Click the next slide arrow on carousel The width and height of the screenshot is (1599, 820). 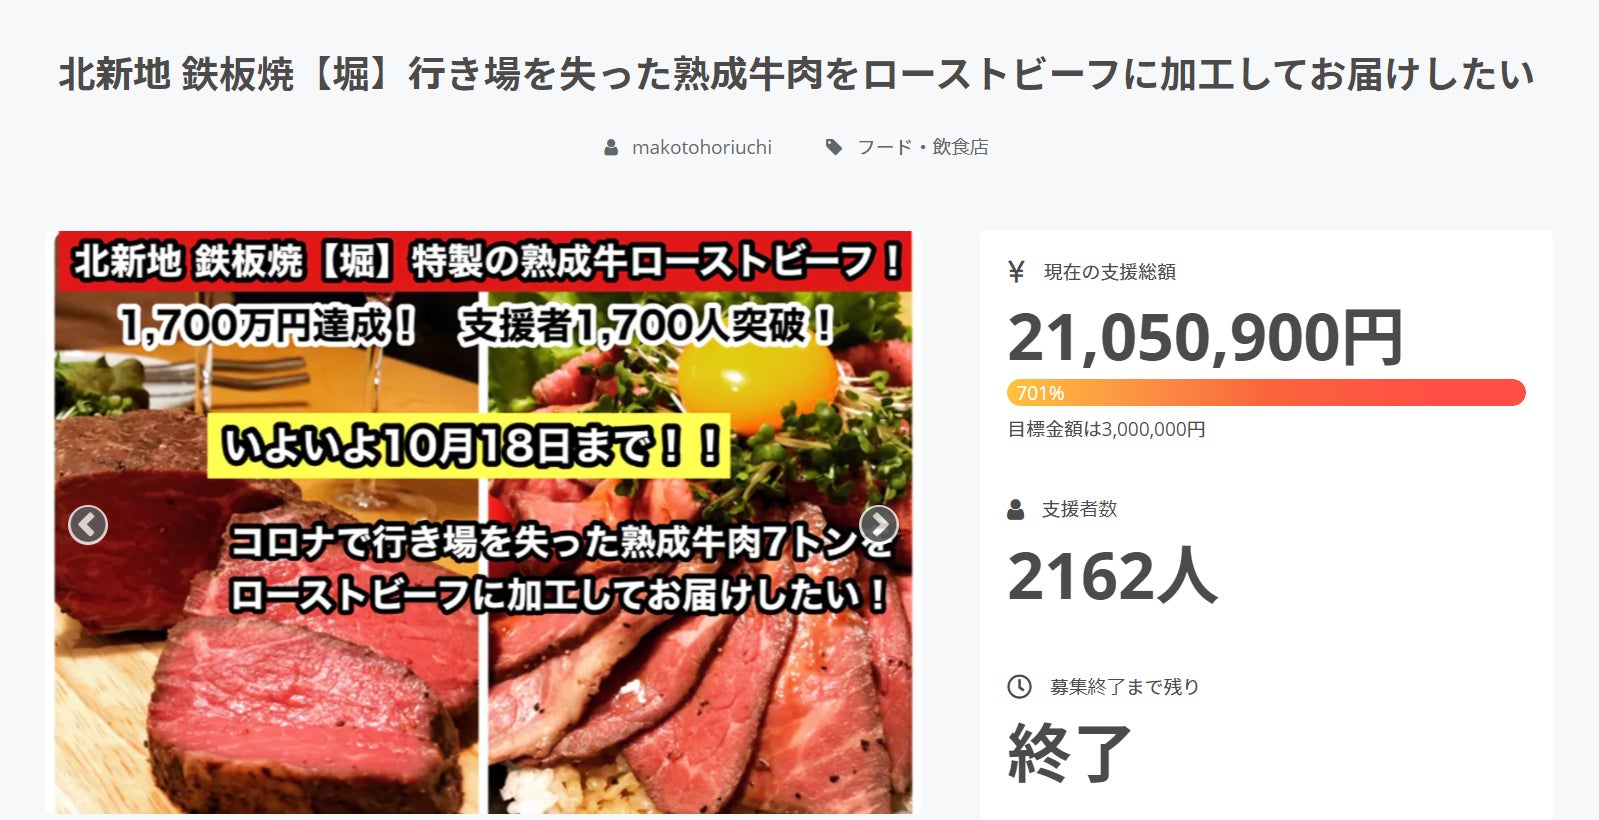coord(878,524)
